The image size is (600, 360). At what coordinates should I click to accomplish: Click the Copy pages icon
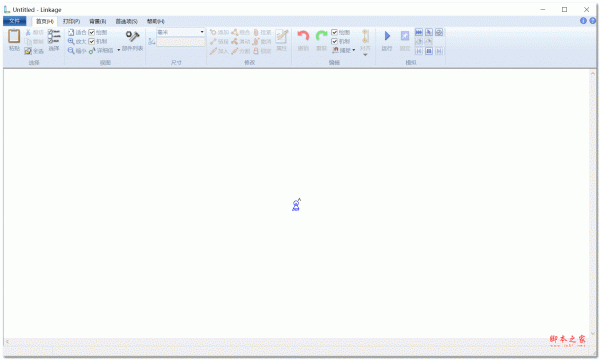point(28,41)
